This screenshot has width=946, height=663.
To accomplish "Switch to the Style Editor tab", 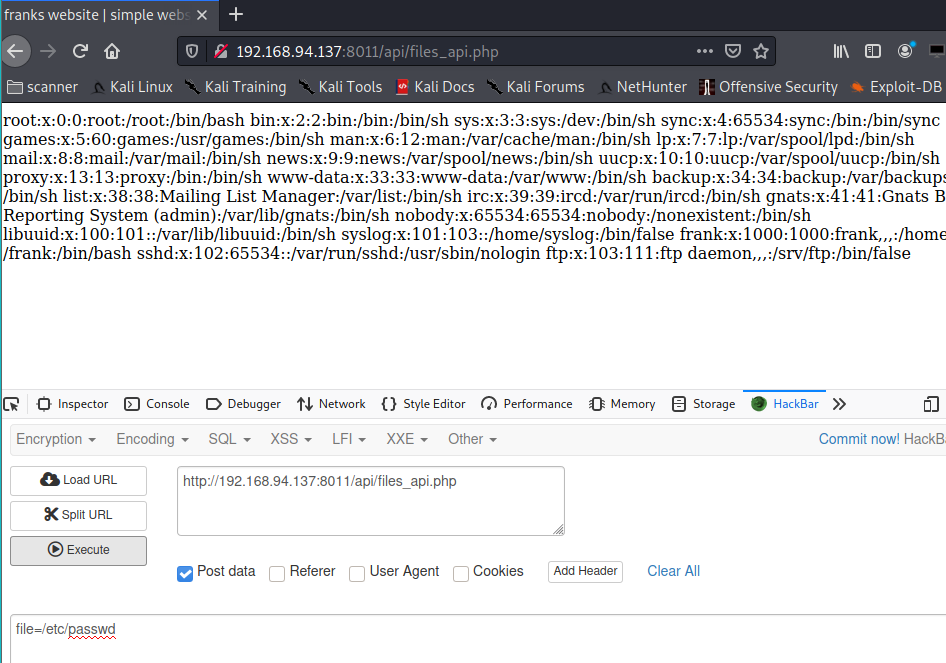I will click(424, 404).
